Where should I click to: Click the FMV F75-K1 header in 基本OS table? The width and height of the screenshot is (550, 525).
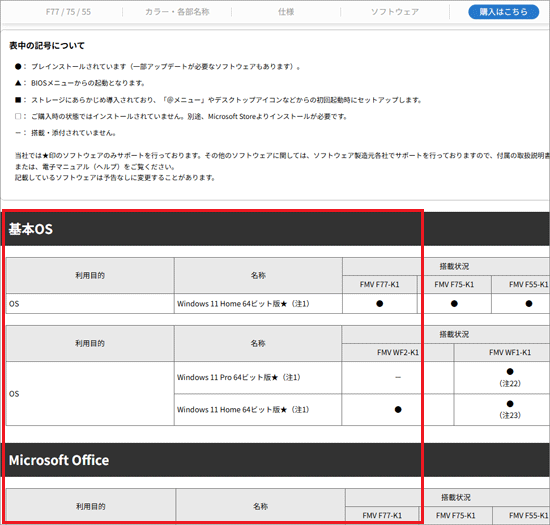coord(454,284)
